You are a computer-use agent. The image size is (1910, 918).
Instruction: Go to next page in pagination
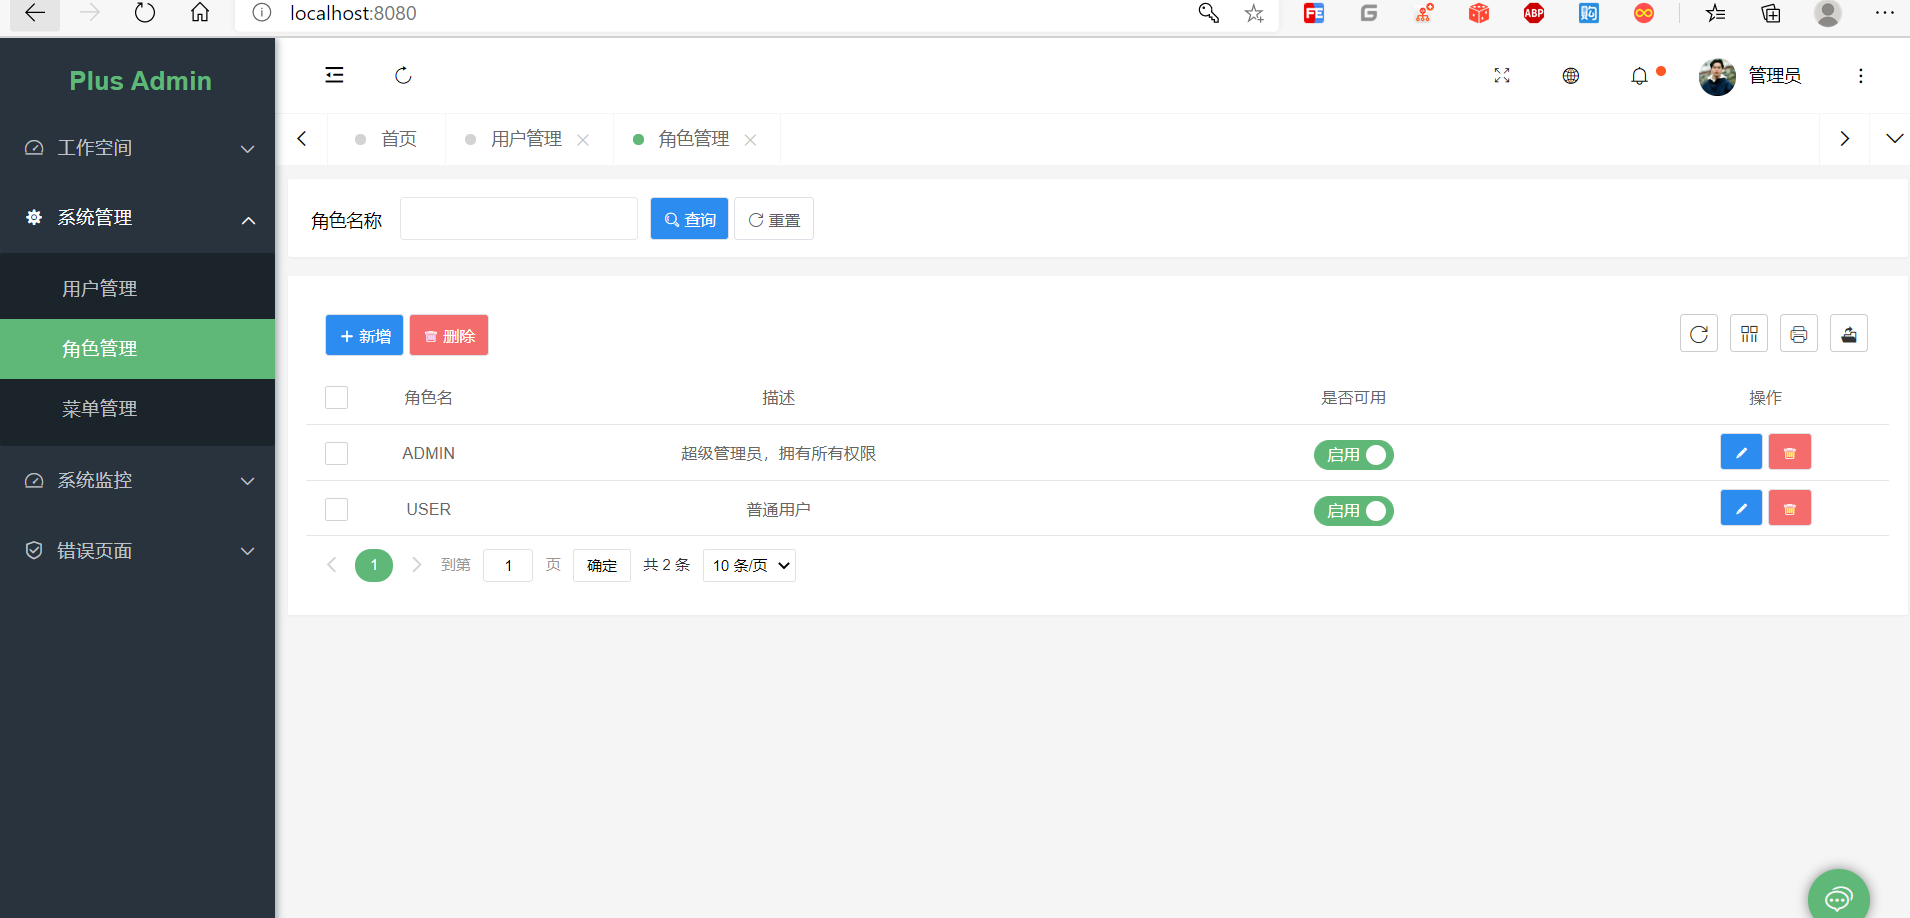pos(417,565)
